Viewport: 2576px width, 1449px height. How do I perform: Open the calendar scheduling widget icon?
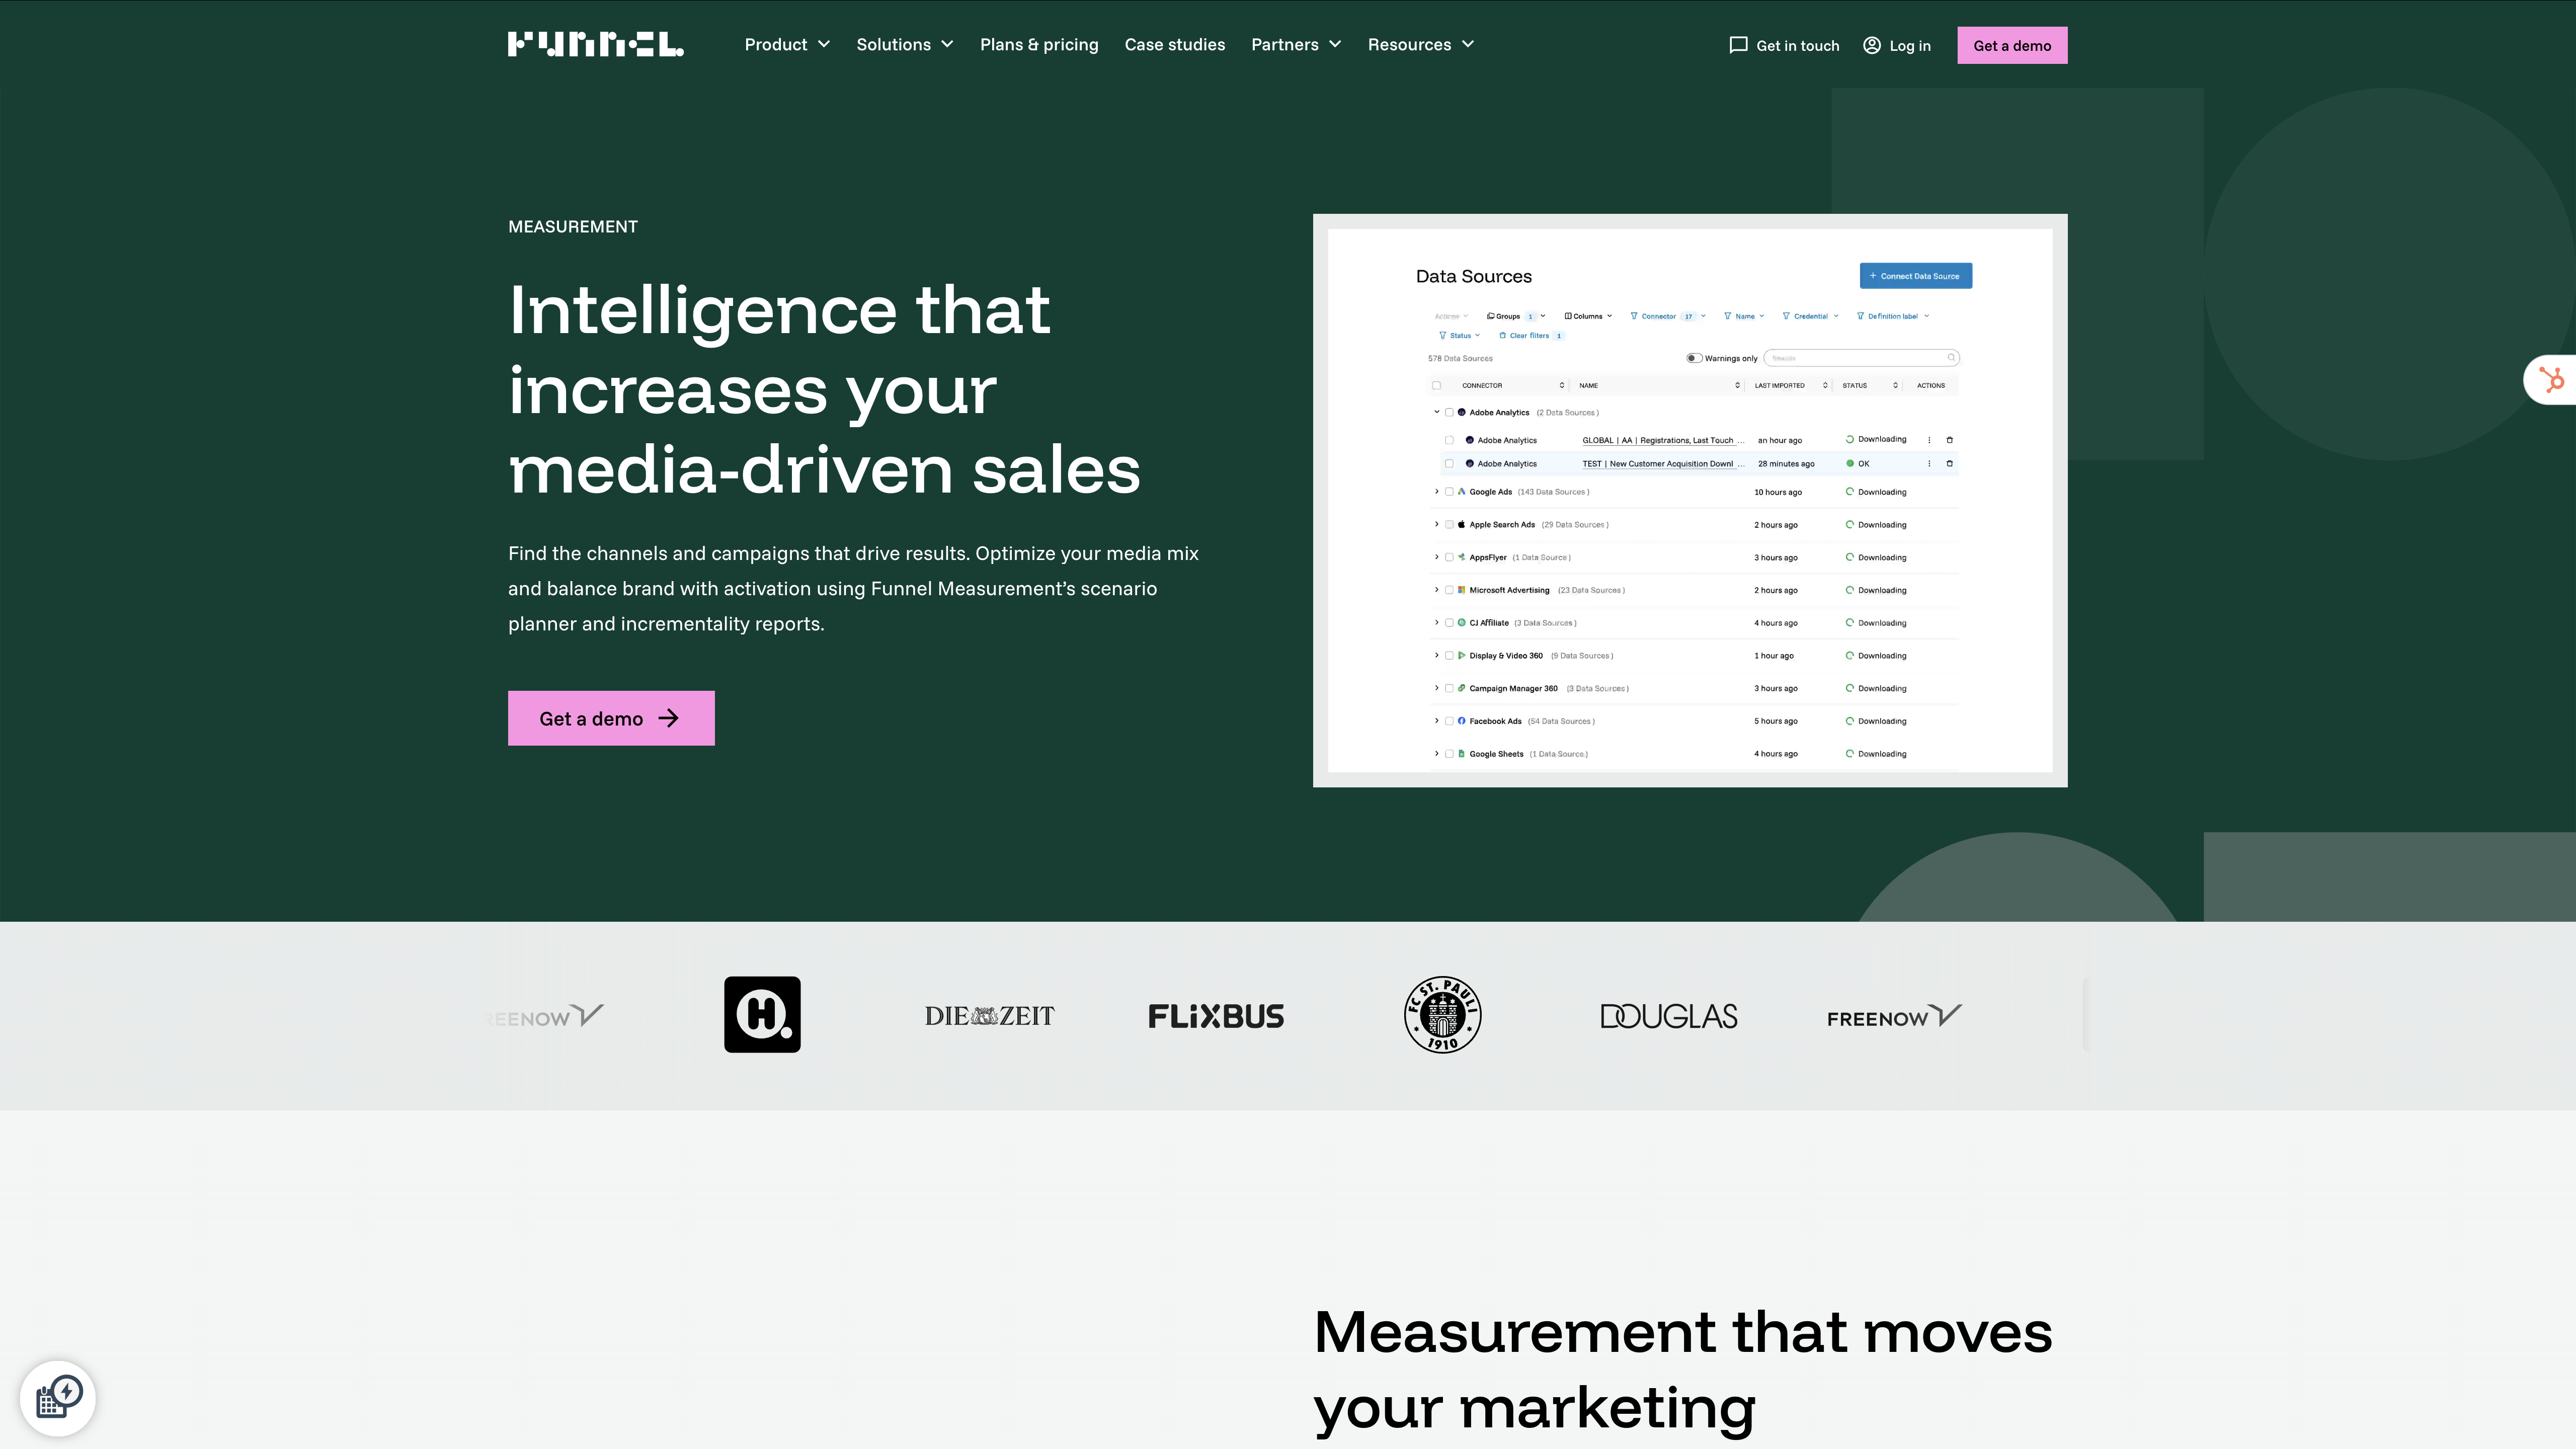tap(58, 1397)
